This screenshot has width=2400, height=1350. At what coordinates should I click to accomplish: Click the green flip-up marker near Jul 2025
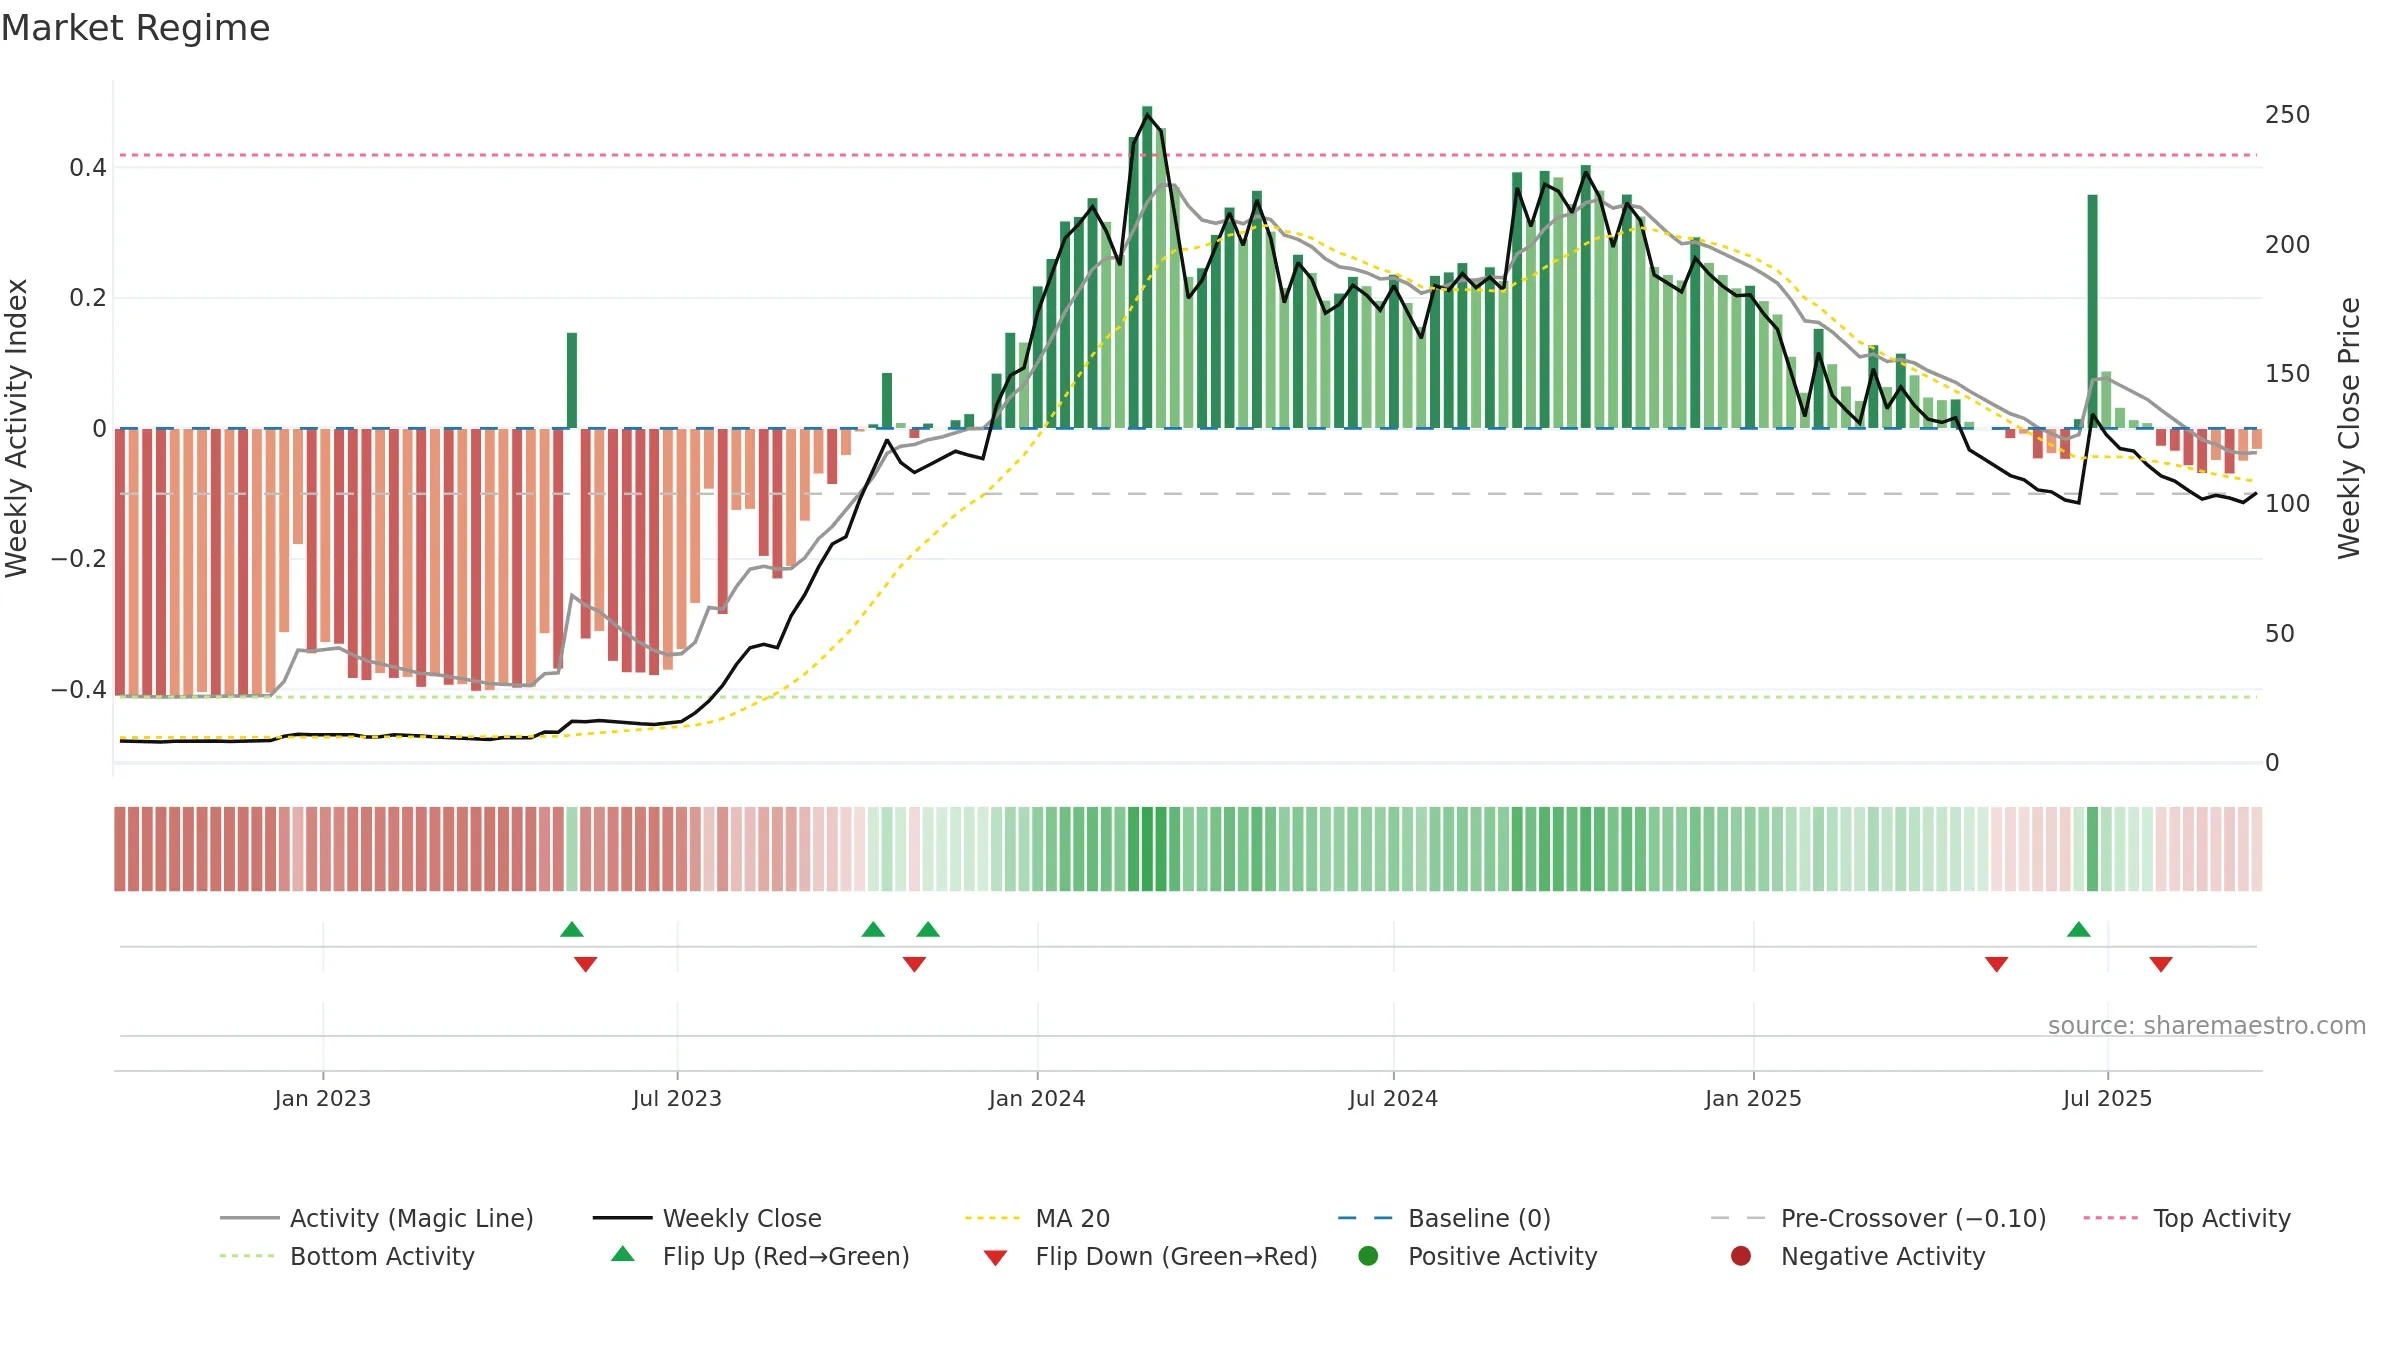pyautogui.click(x=2079, y=929)
